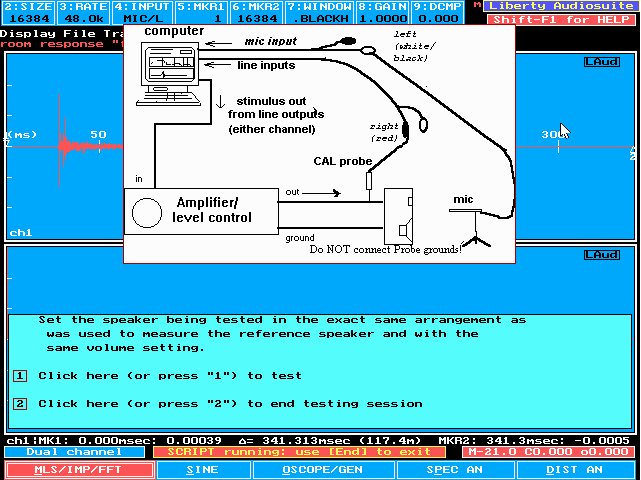Toggle the Dual channel indicator
Viewport: 641px width, 480px height.
coord(64,452)
